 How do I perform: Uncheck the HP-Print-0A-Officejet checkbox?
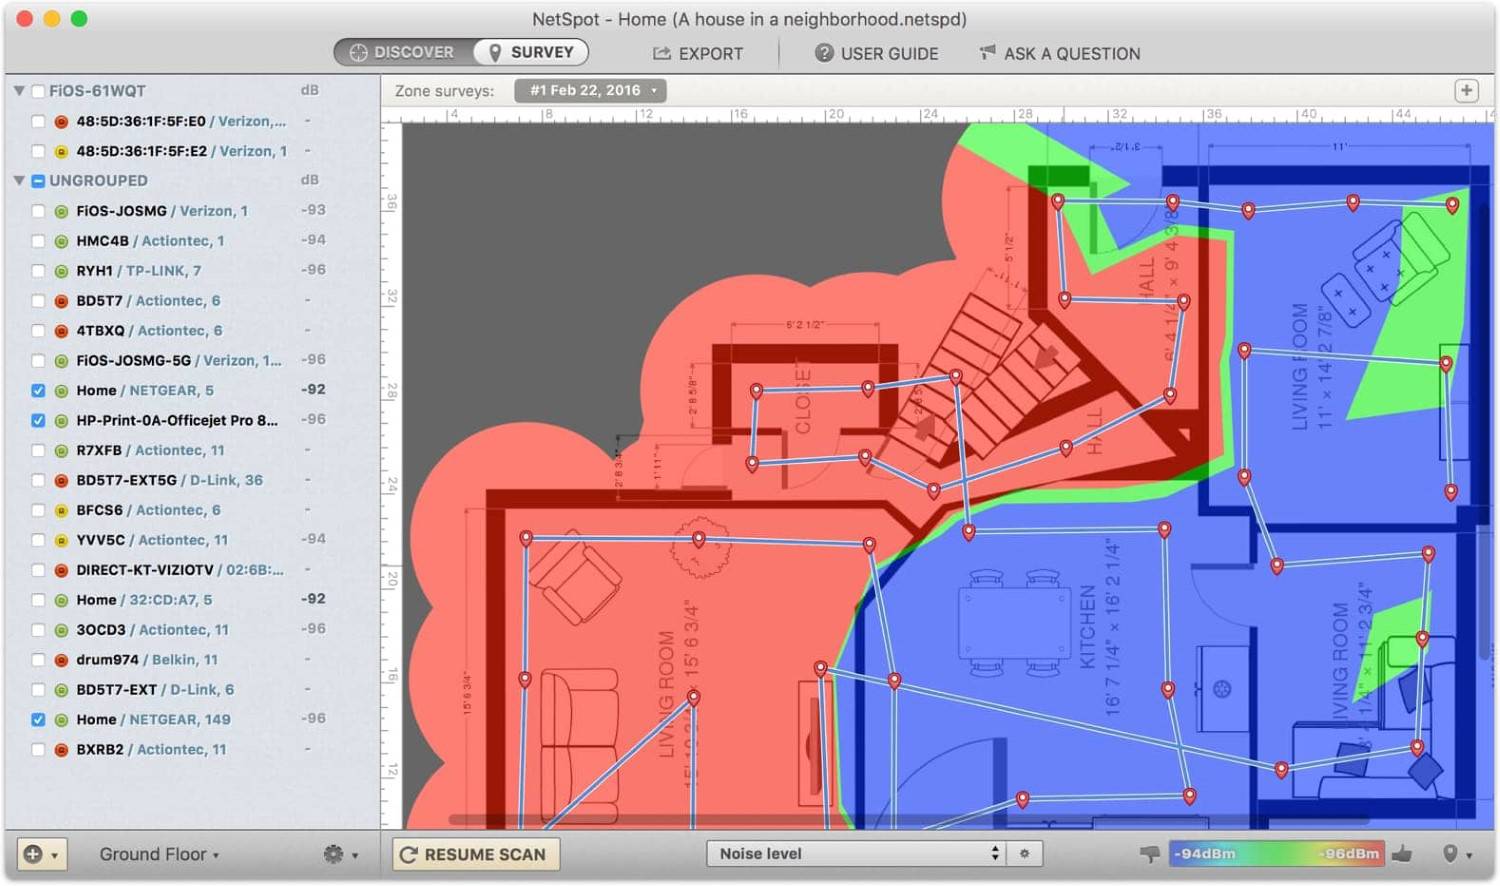pyautogui.click(x=38, y=421)
